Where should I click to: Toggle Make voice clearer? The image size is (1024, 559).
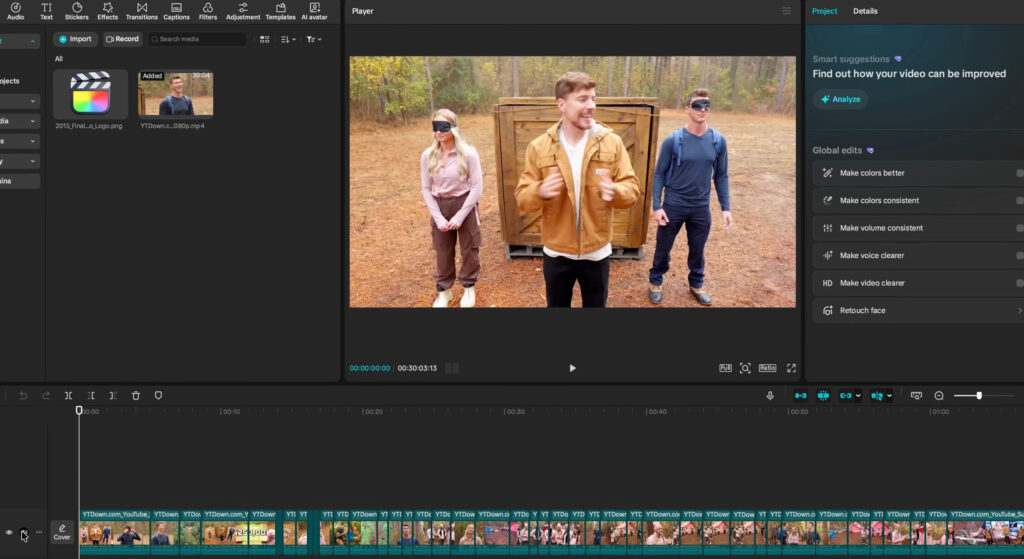1019,255
